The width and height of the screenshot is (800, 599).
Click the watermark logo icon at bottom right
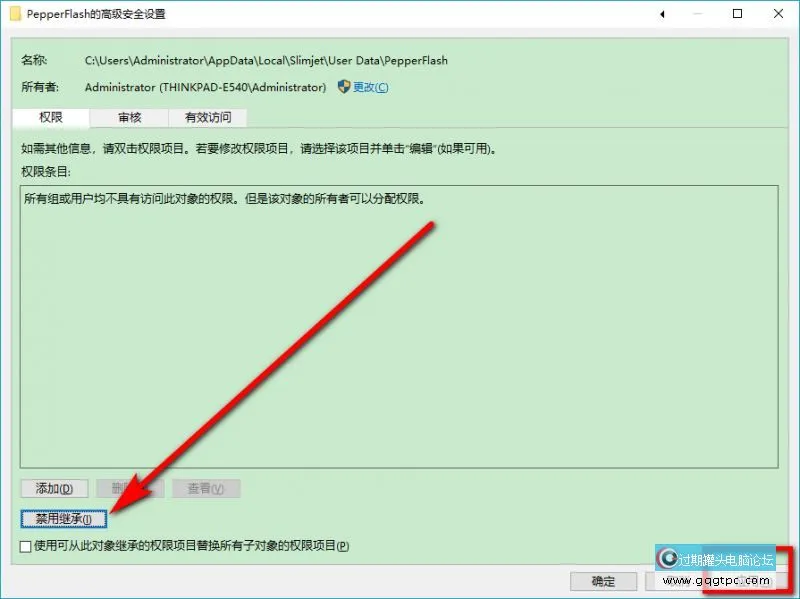(x=667, y=560)
